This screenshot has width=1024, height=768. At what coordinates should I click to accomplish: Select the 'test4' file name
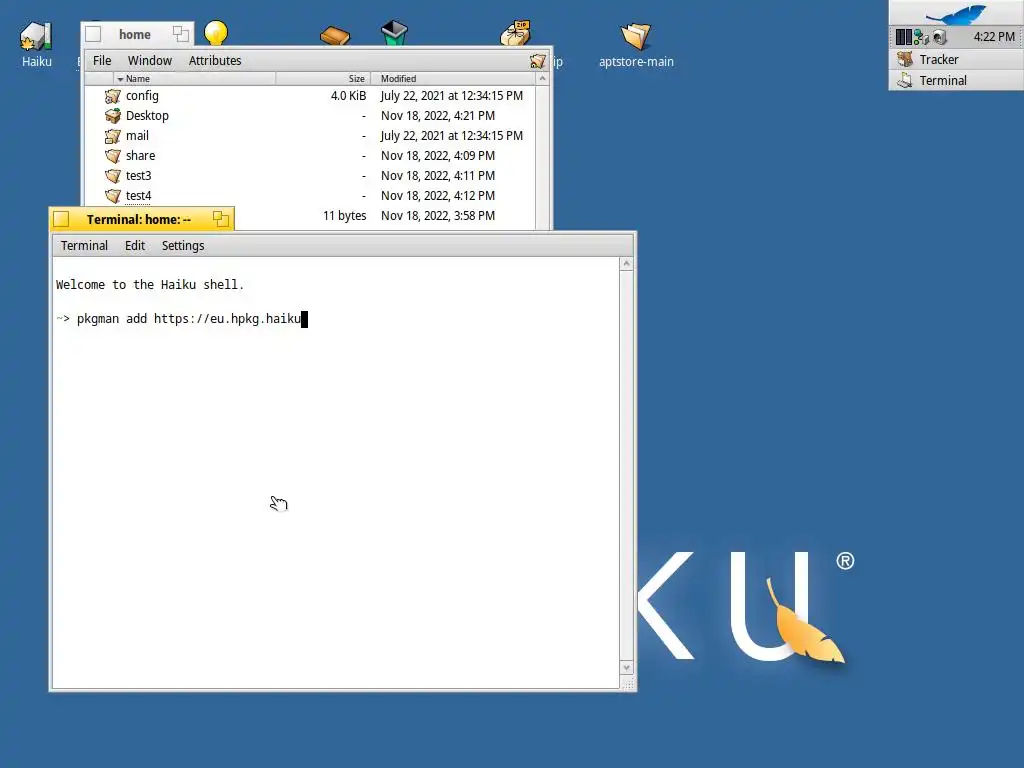pyautogui.click(x=138, y=196)
